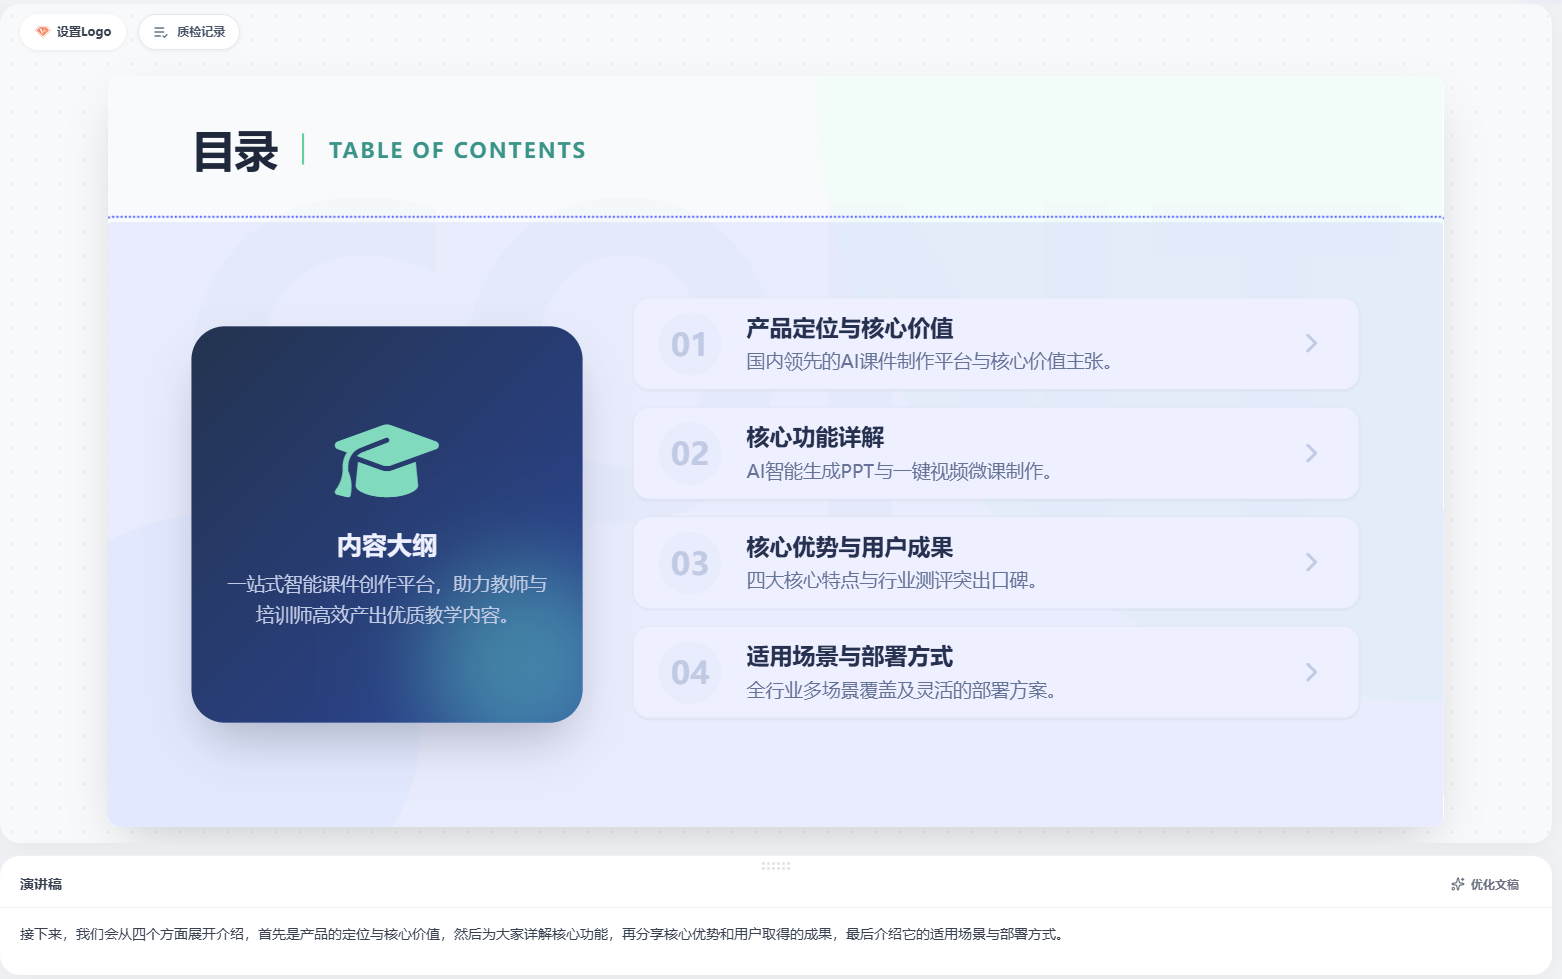Click the subtitle AI智能生成PPT与一键视频微课制作
Screen dimensions: 1562x979
tap(899, 471)
